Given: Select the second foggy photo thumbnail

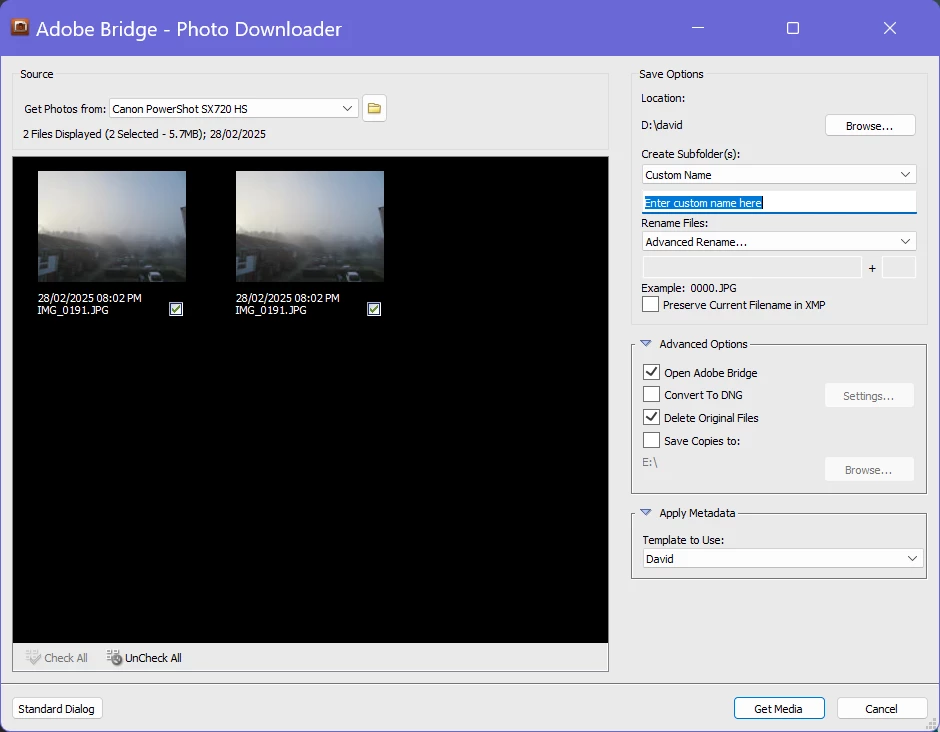Looking at the screenshot, I should point(309,226).
